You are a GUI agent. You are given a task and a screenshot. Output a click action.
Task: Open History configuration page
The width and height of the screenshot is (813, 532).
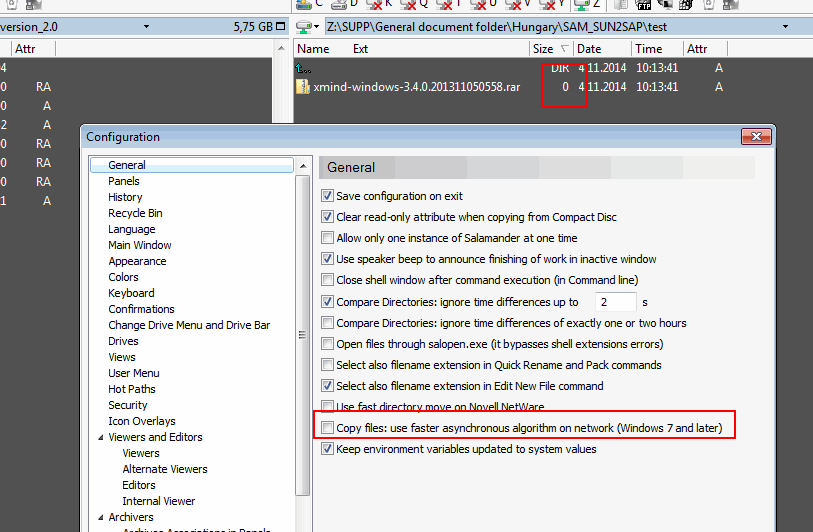tap(125, 197)
